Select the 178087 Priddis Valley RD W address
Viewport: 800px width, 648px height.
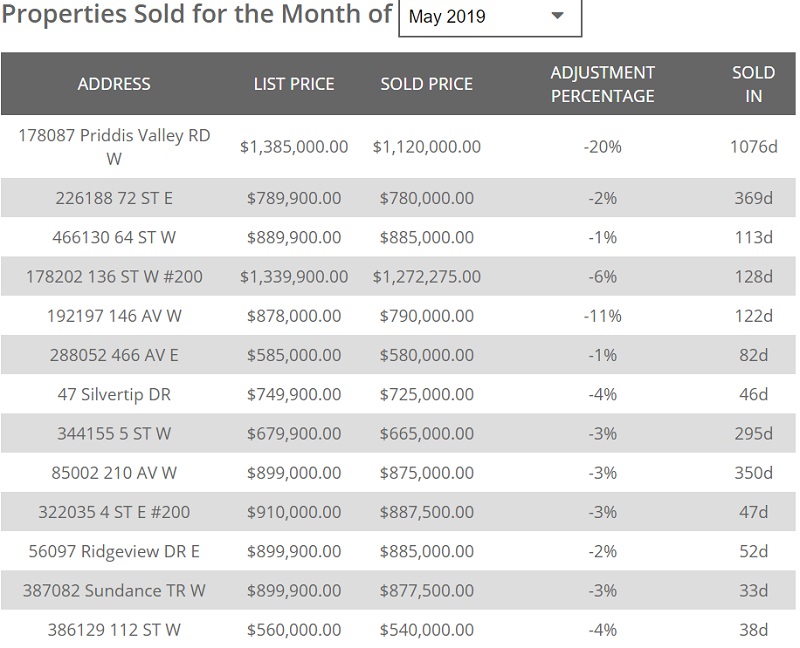click(114, 146)
